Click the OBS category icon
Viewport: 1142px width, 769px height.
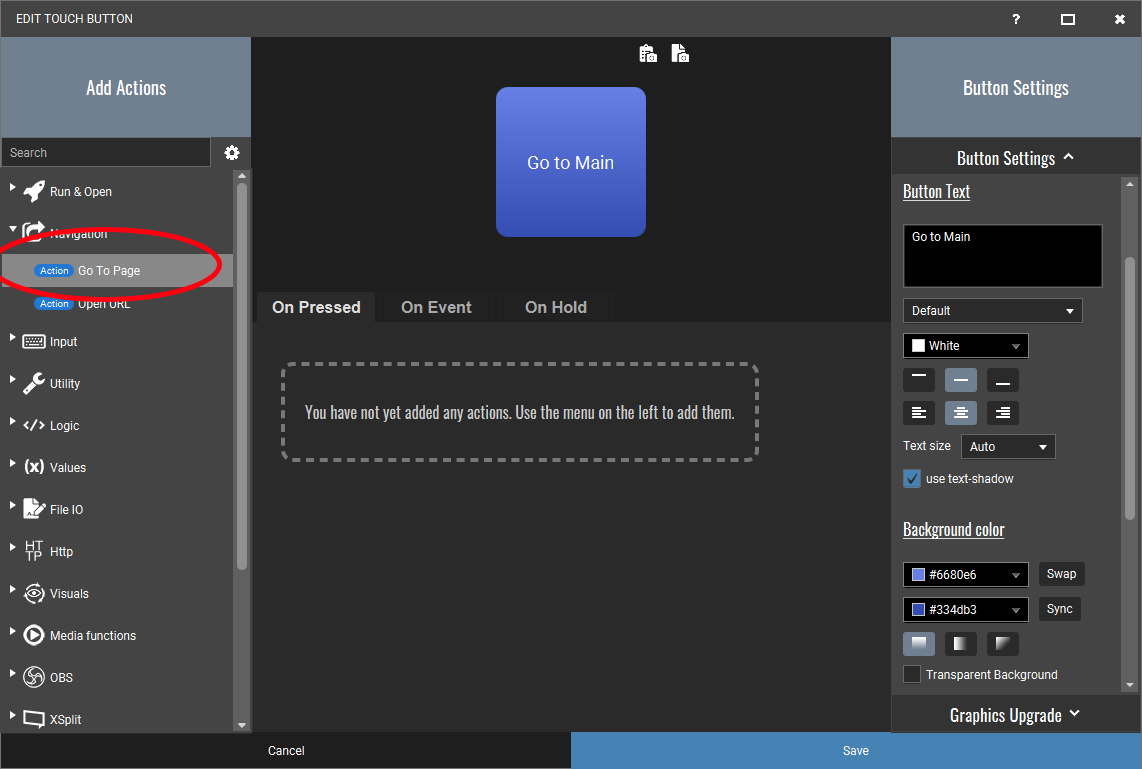tap(34, 678)
